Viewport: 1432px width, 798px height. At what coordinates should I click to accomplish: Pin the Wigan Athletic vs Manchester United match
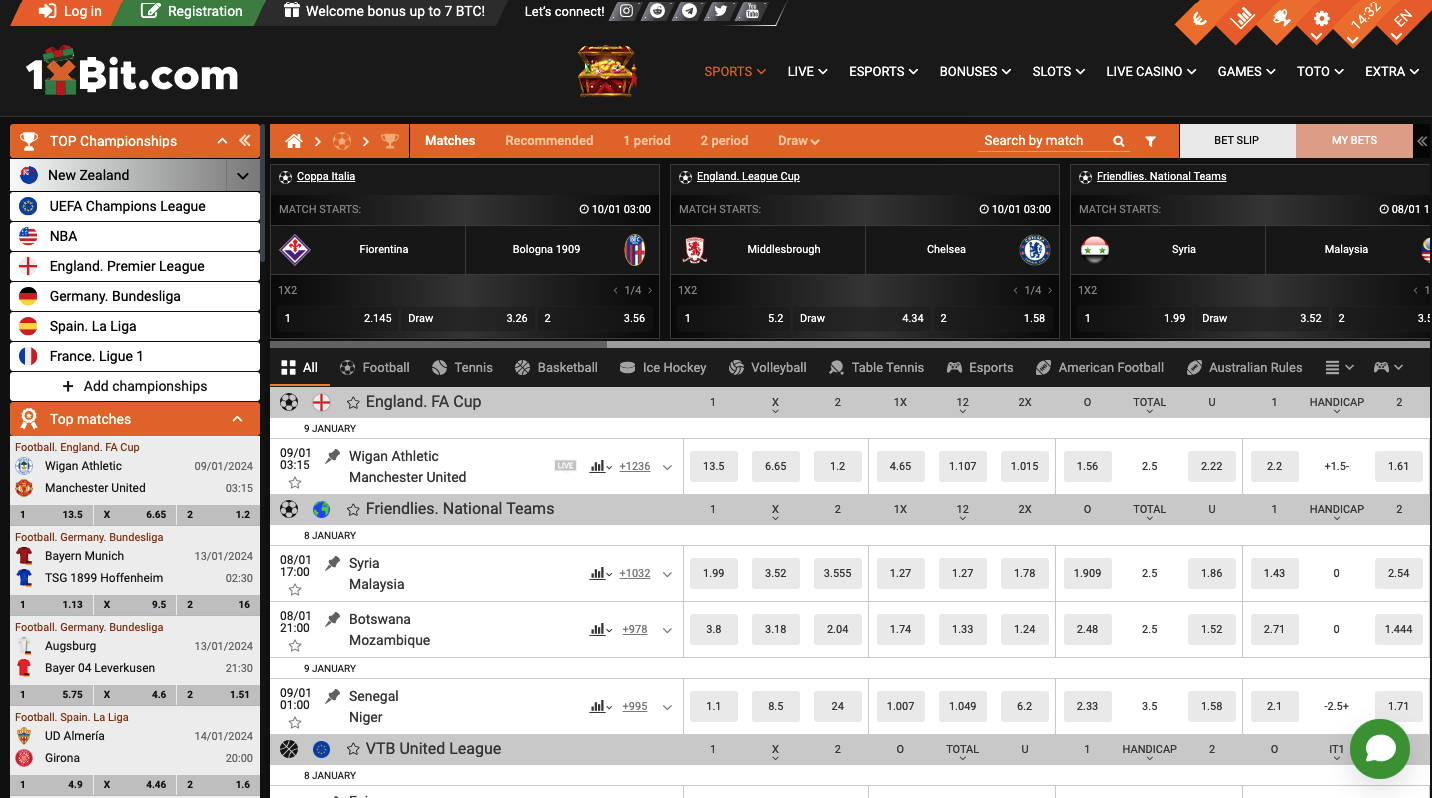pos(332,456)
